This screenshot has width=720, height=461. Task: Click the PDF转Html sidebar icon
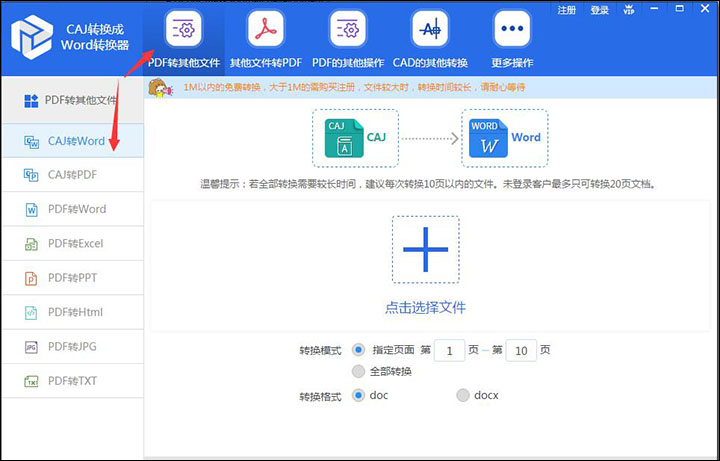click(31, 313)
